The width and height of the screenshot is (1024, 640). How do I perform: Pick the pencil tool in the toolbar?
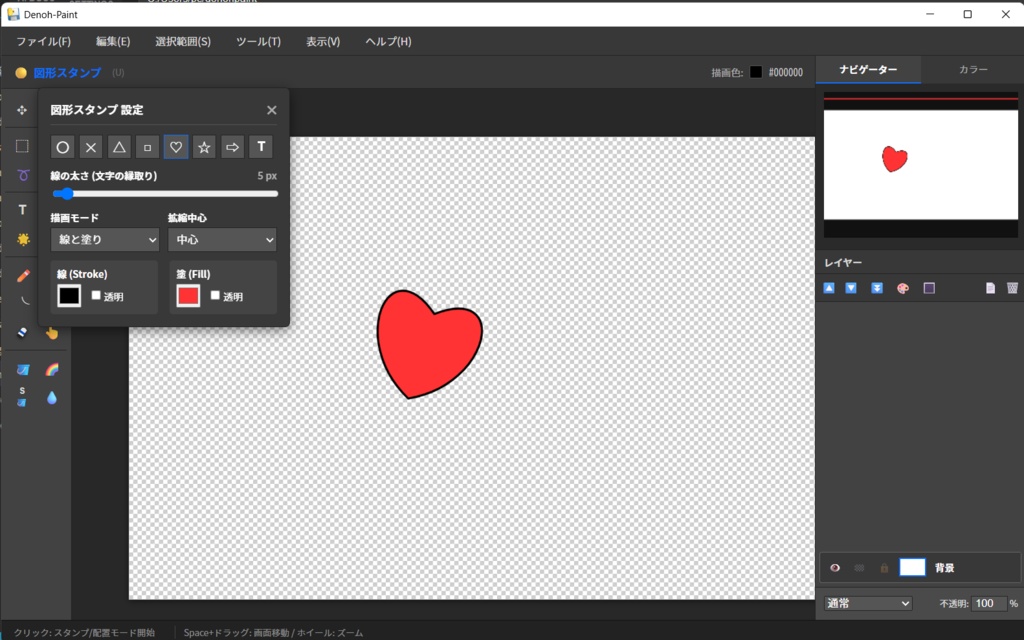[x=24, y=276]
